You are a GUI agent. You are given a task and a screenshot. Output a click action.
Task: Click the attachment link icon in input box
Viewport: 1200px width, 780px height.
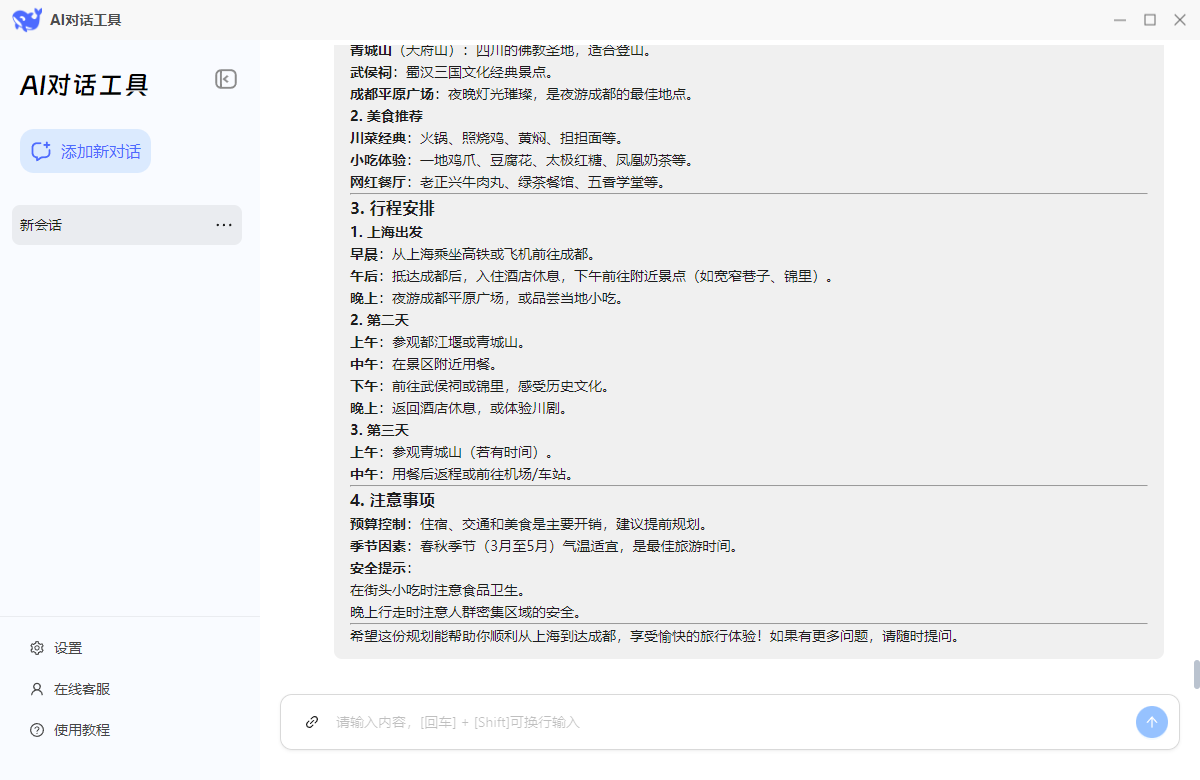tap(312, 722)
